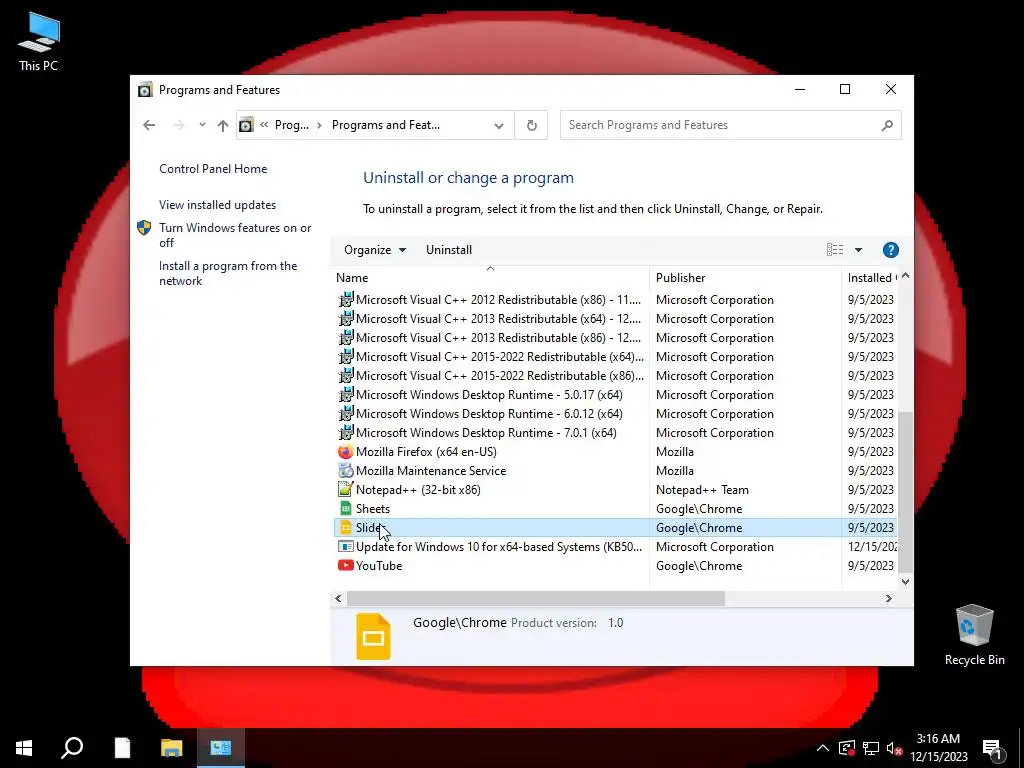Select Microsoft Windows Desktop Runtime 5.0.17
This screenshot has width=1024, height=768.
pos(489,394)
